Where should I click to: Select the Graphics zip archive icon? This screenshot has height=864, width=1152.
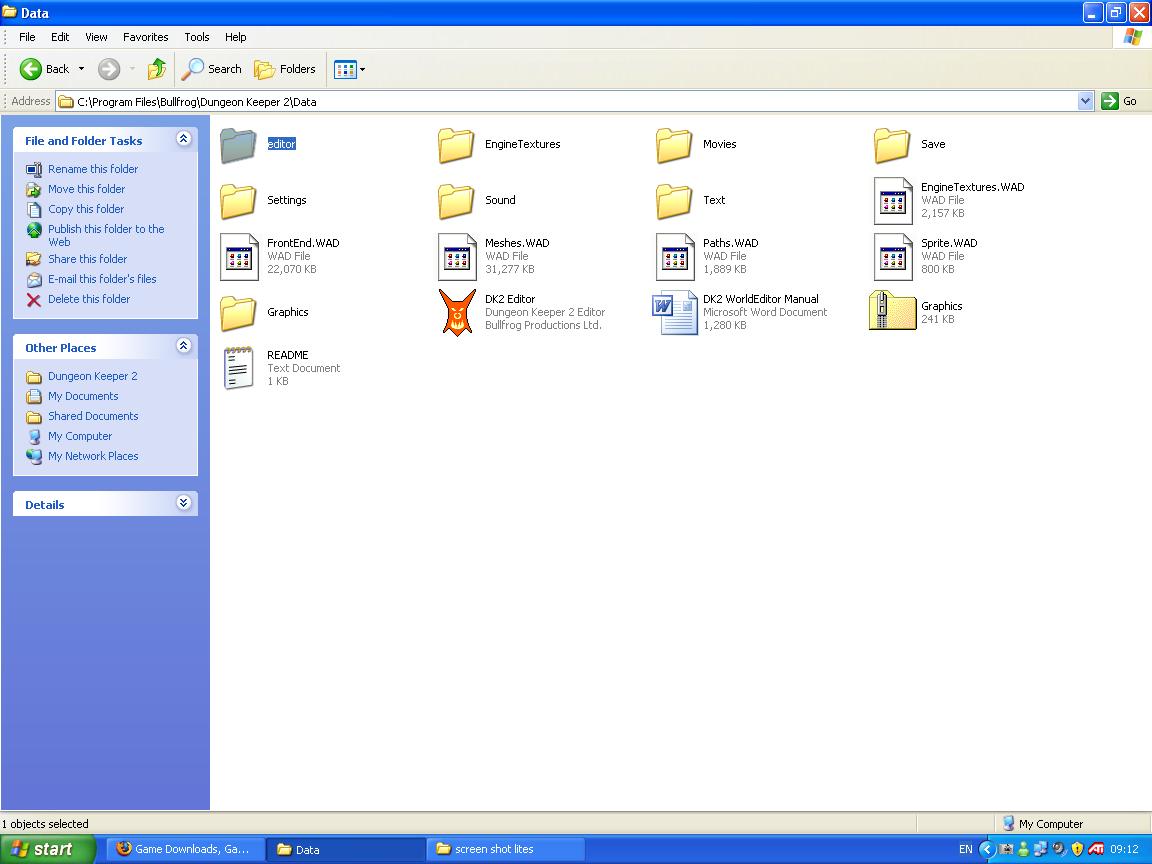[892, 312]
